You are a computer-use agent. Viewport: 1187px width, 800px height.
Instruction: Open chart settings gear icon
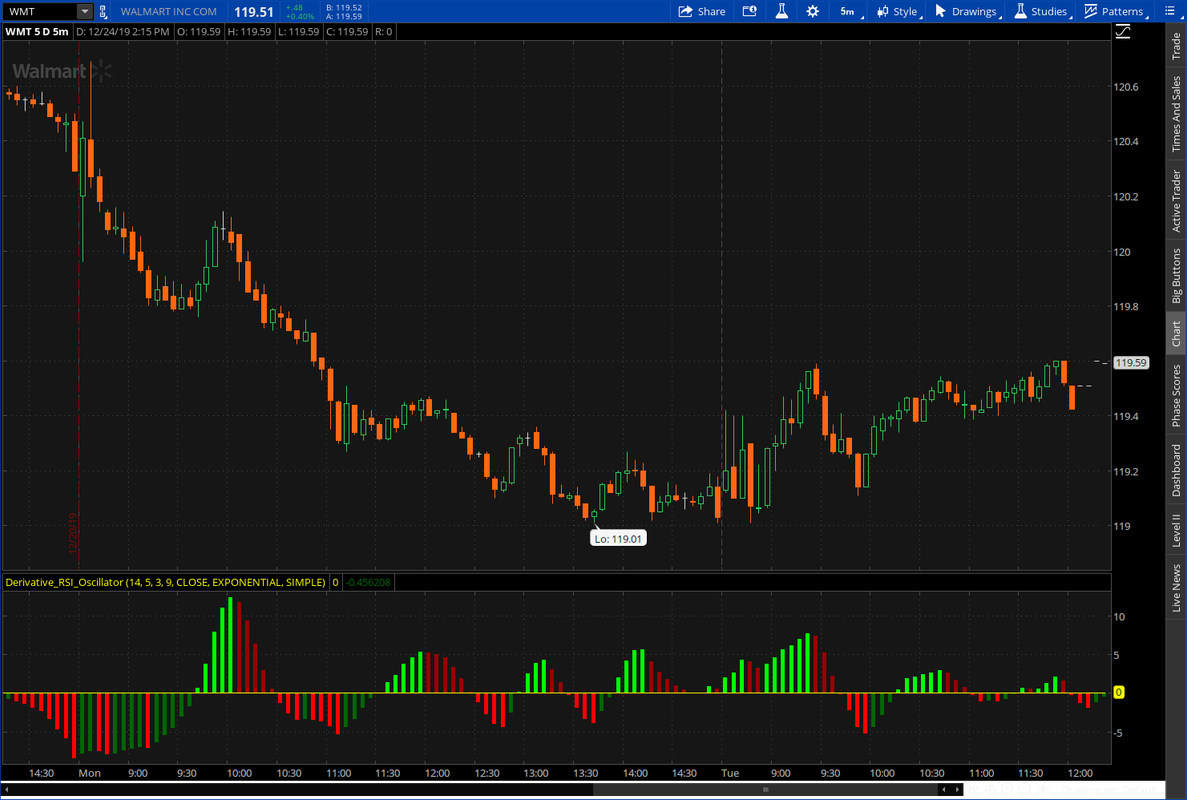812,11
